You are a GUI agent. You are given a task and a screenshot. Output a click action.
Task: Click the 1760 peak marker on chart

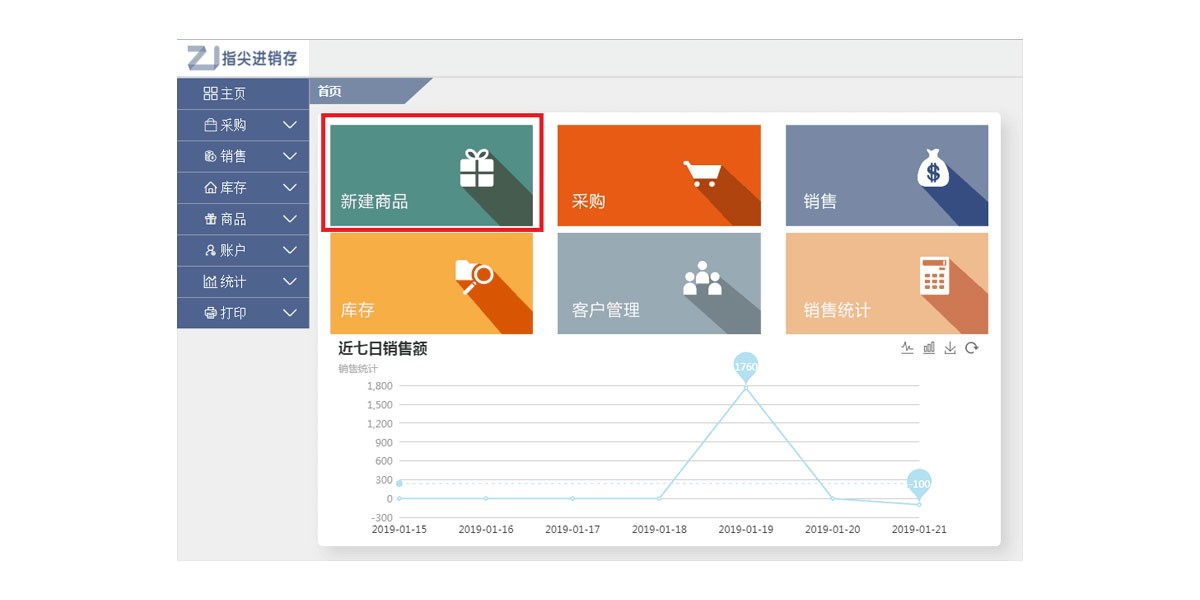click(x=746, y=367)
